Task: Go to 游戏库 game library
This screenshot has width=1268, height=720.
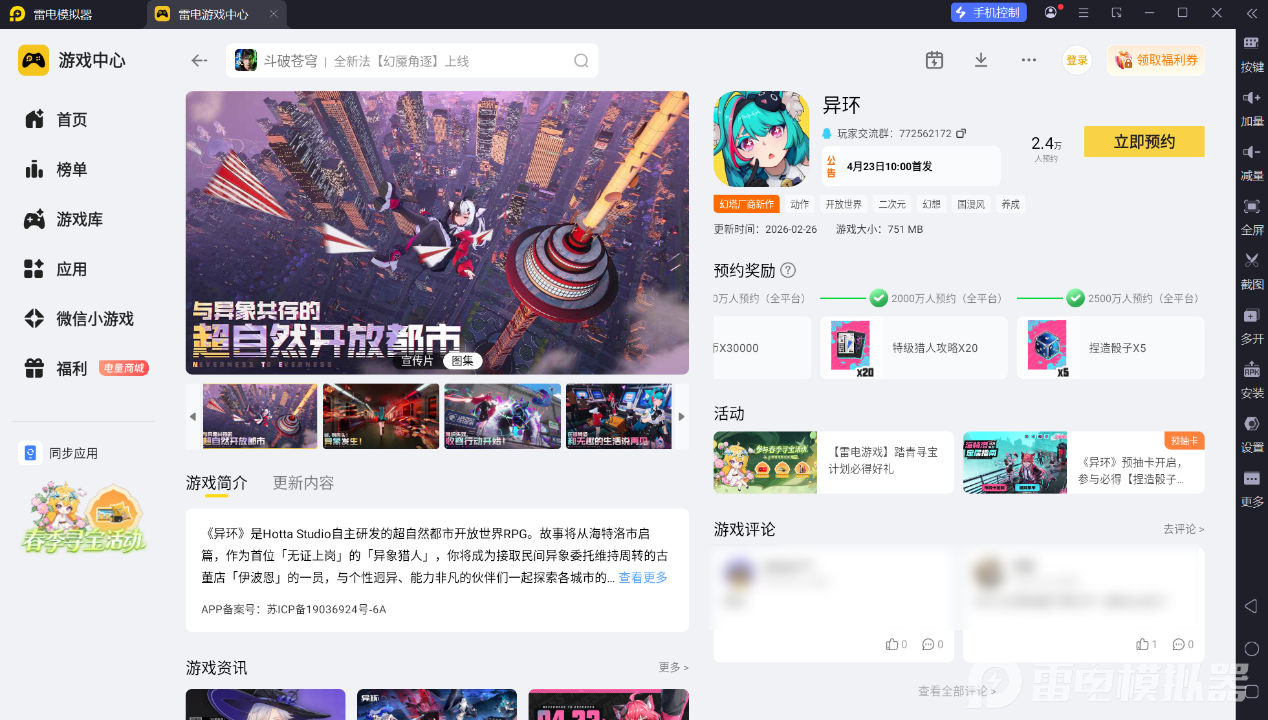Action: point(64,219)
